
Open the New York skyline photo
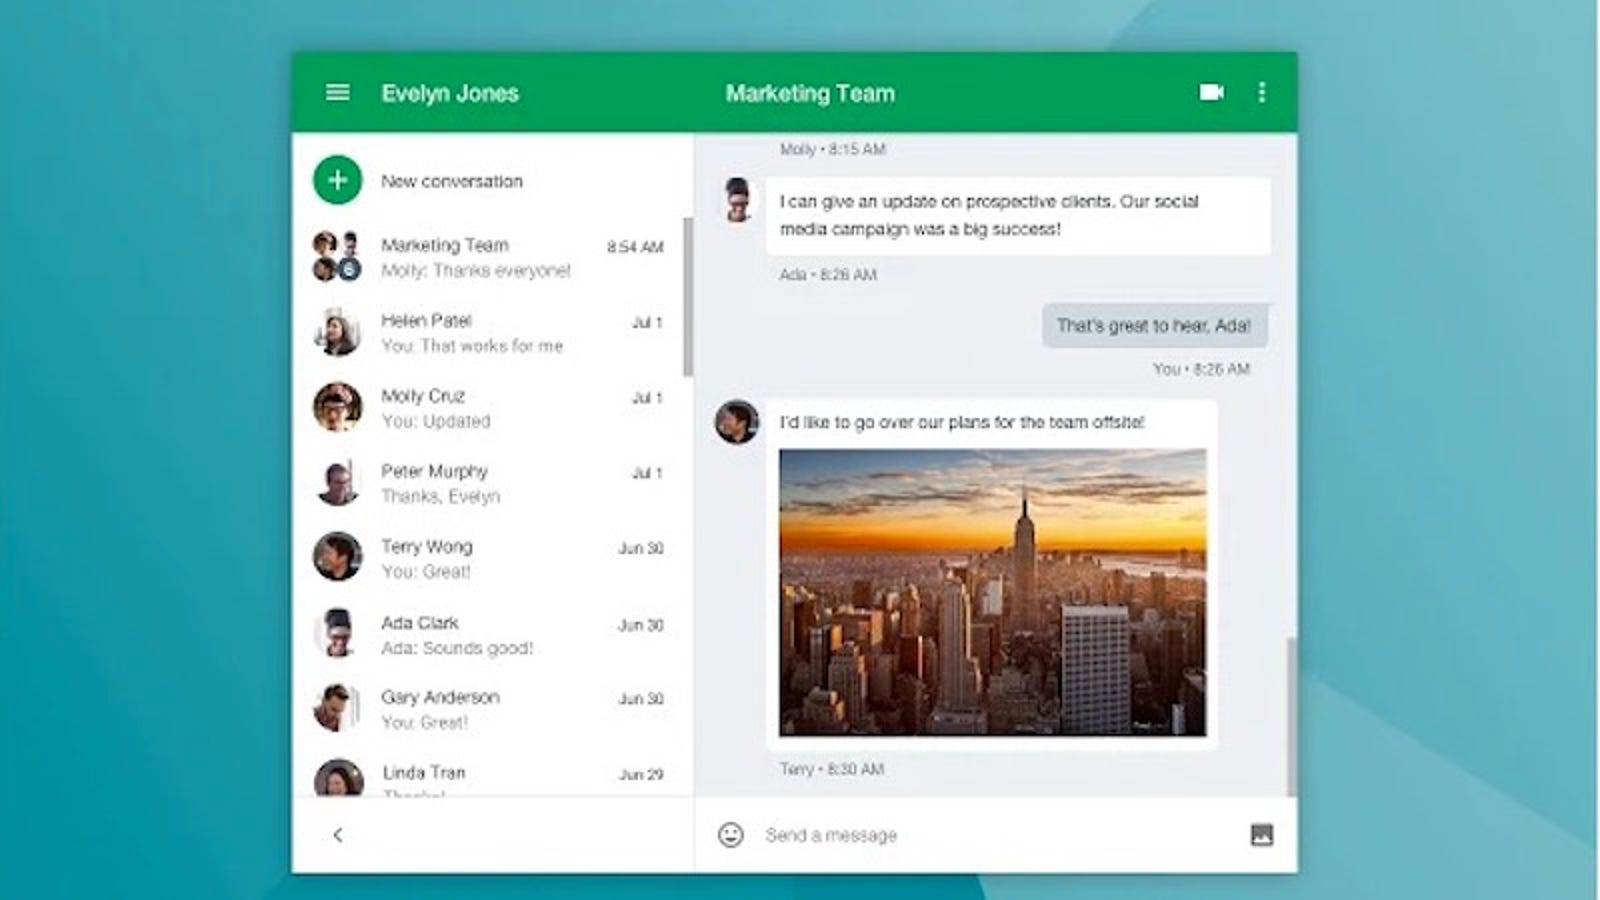coord(992,592)
